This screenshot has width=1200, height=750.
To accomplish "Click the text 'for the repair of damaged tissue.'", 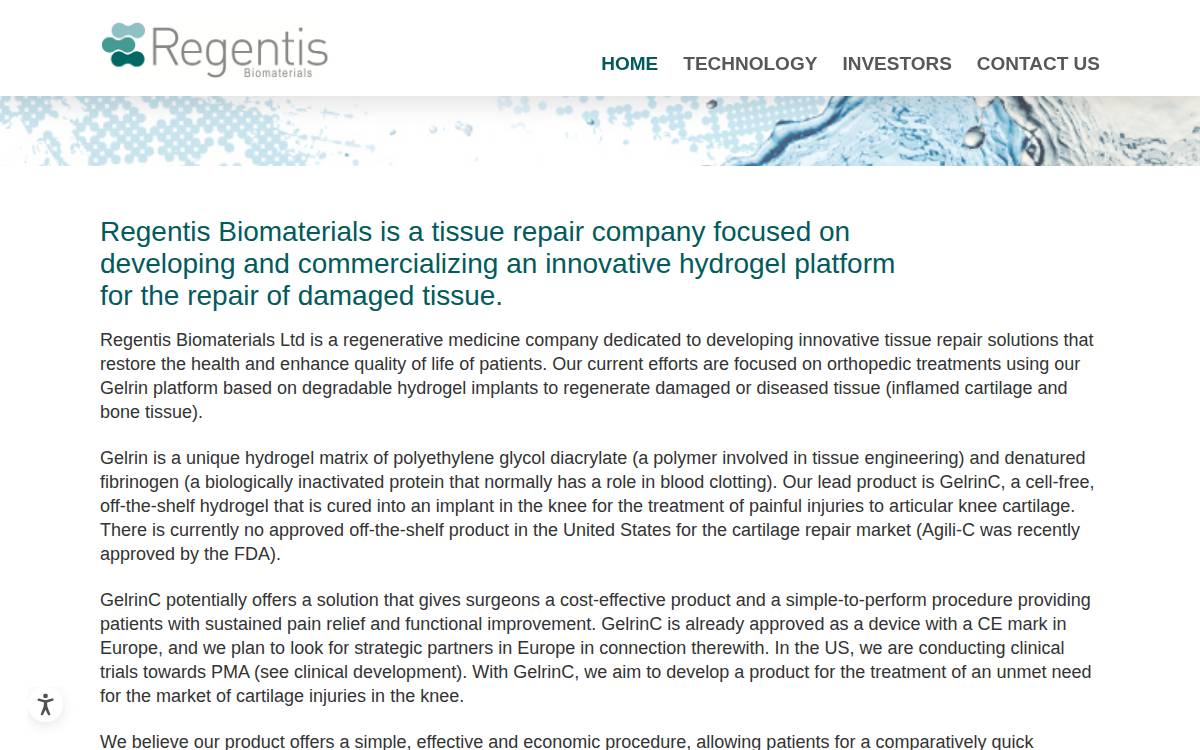I will [x=301, y=296].
